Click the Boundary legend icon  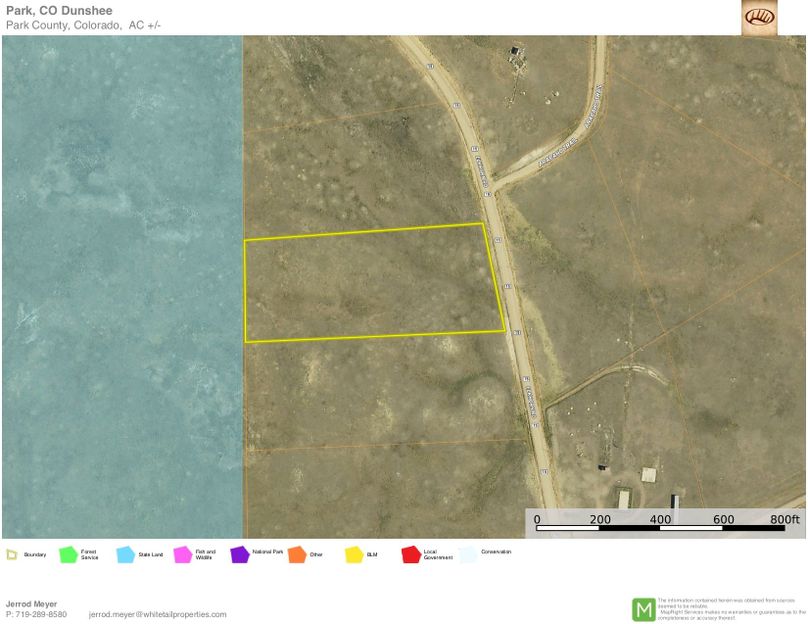click(11, 554)
